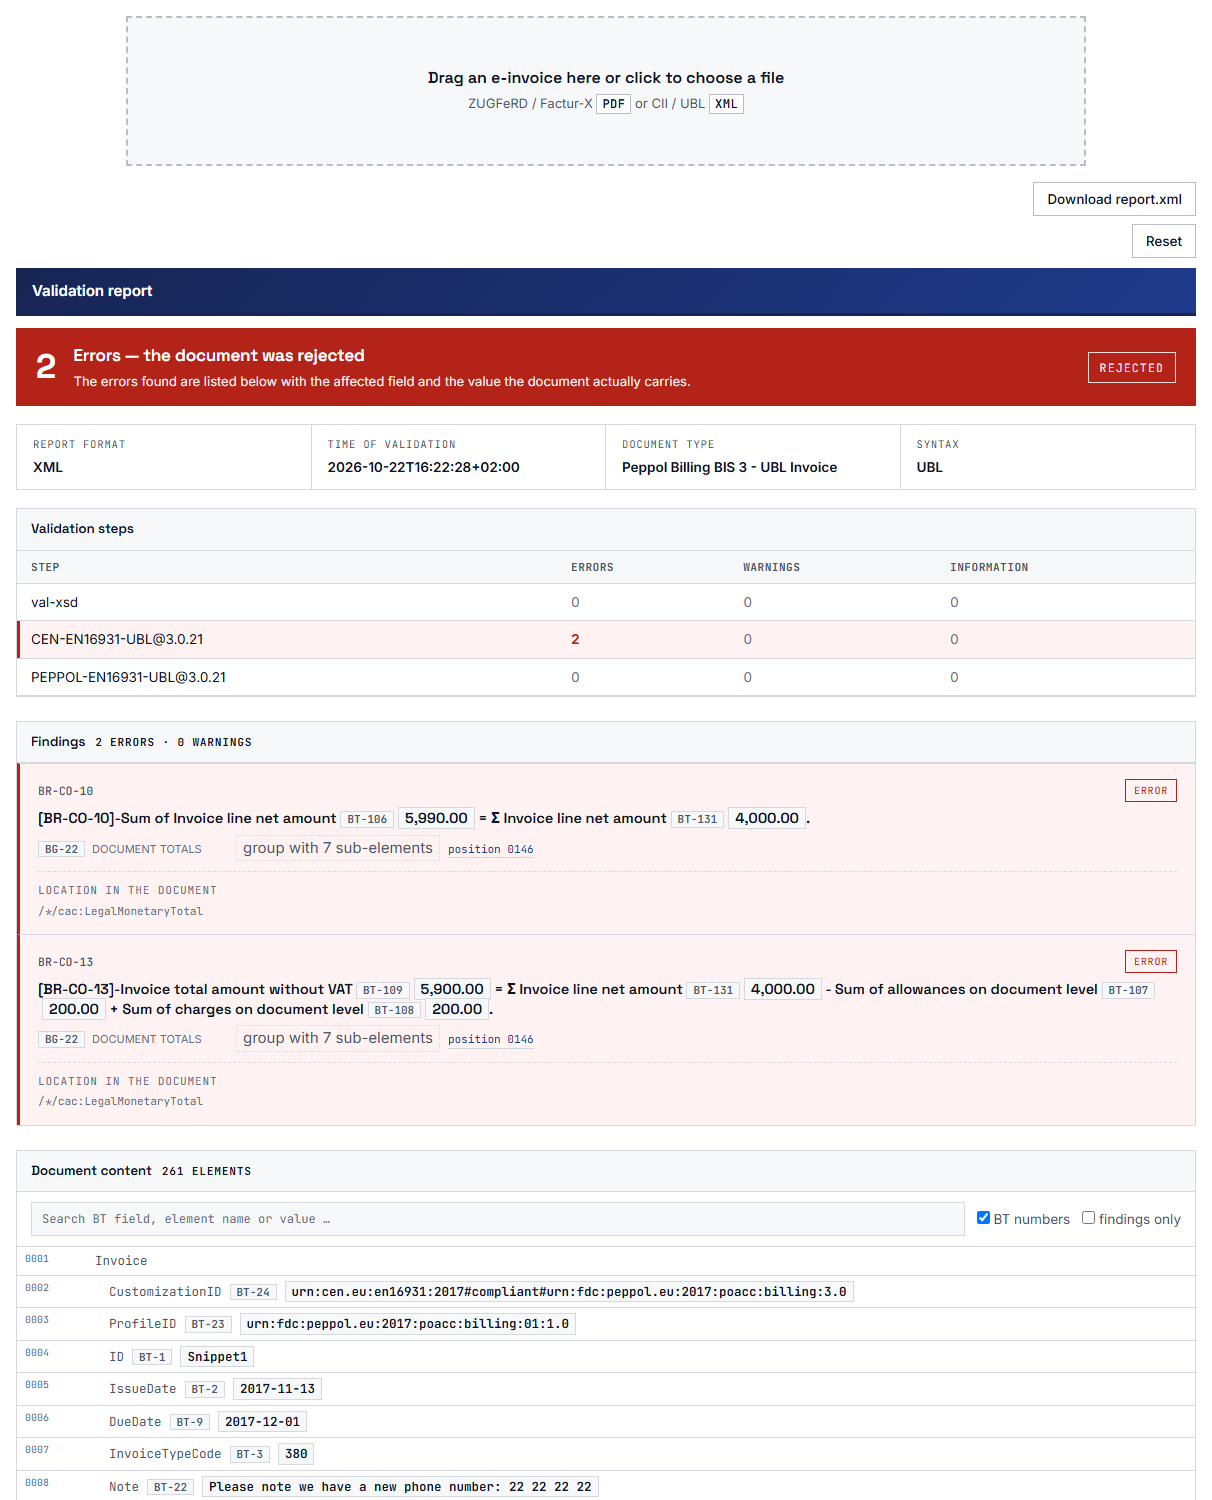
Task: Click the /*/cac:LegalMonetaryTotal path under BR-CO-10
Action: (x=120, y=911)
